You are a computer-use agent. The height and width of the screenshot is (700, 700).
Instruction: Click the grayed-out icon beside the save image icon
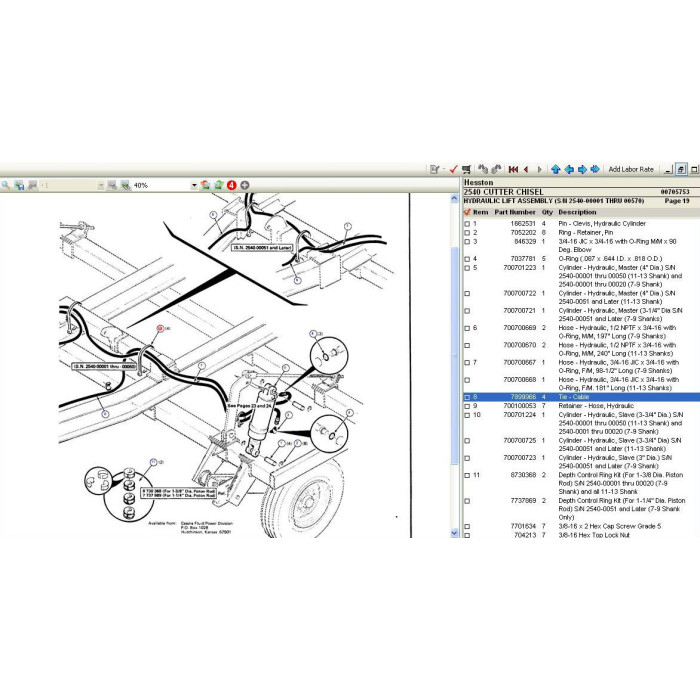click(x=32, y=185)
